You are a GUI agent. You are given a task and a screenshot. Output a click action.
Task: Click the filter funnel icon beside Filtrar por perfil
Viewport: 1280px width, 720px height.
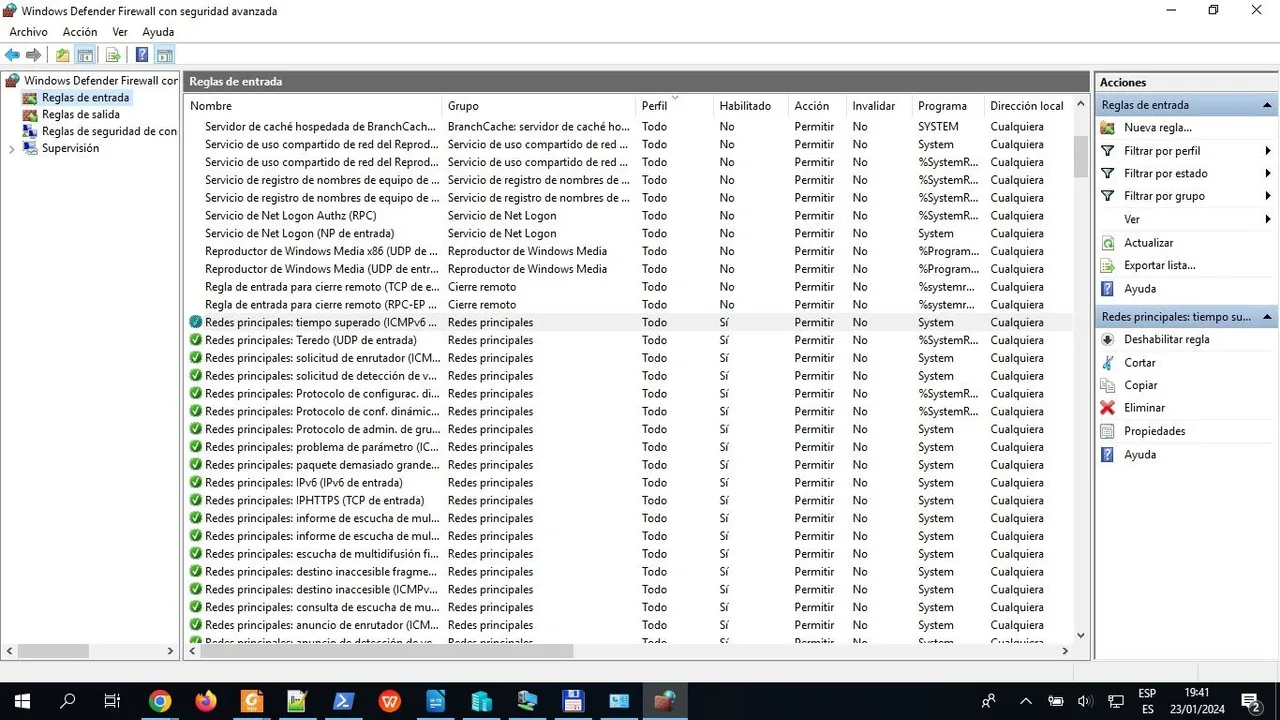(1107, 151)
